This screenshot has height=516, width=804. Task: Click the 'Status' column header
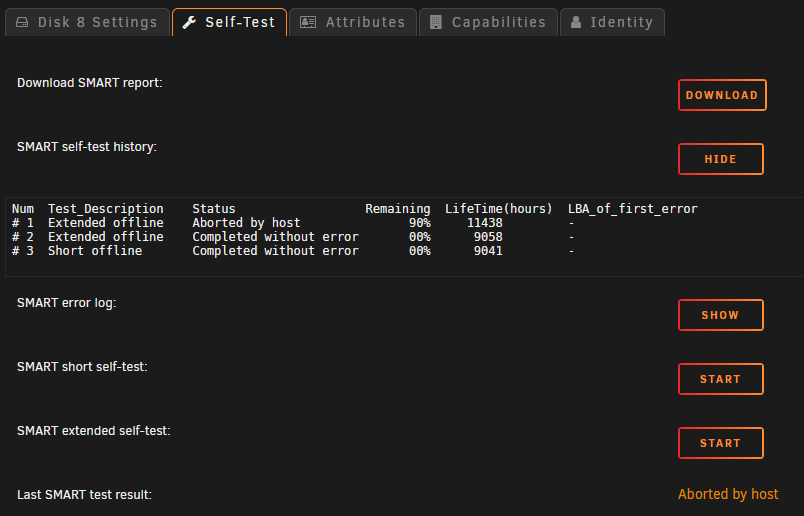214,209
